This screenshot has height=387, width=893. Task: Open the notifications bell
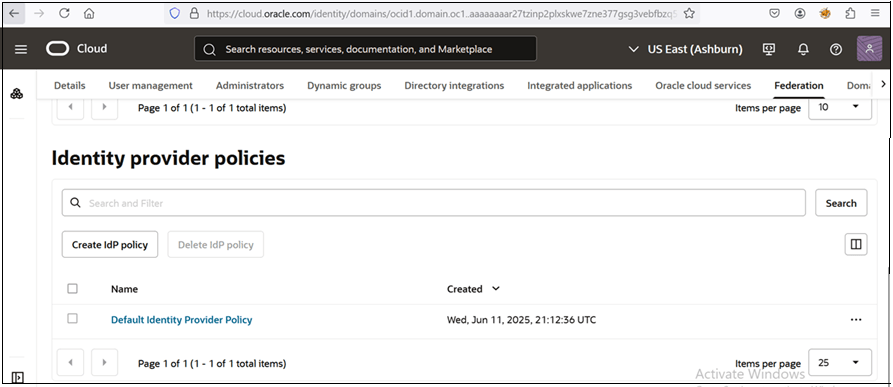point(803,49)
